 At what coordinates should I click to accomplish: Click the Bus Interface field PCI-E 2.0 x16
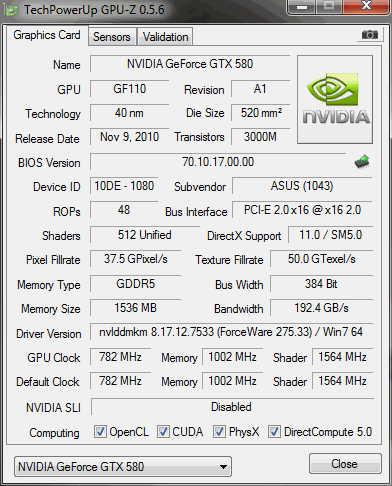point(302,210)
